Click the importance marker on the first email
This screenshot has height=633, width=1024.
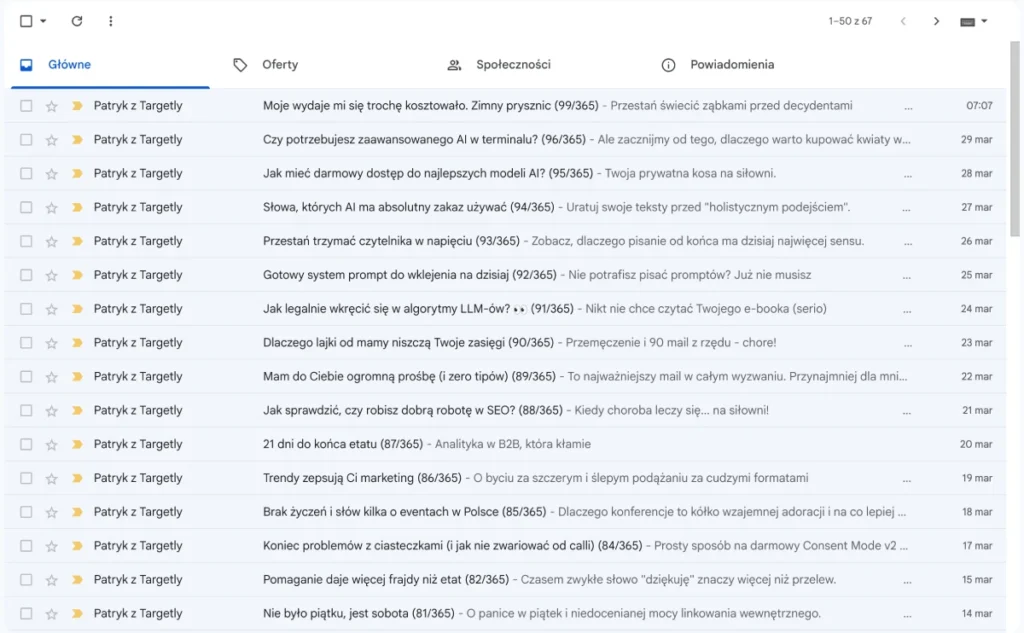75,105
